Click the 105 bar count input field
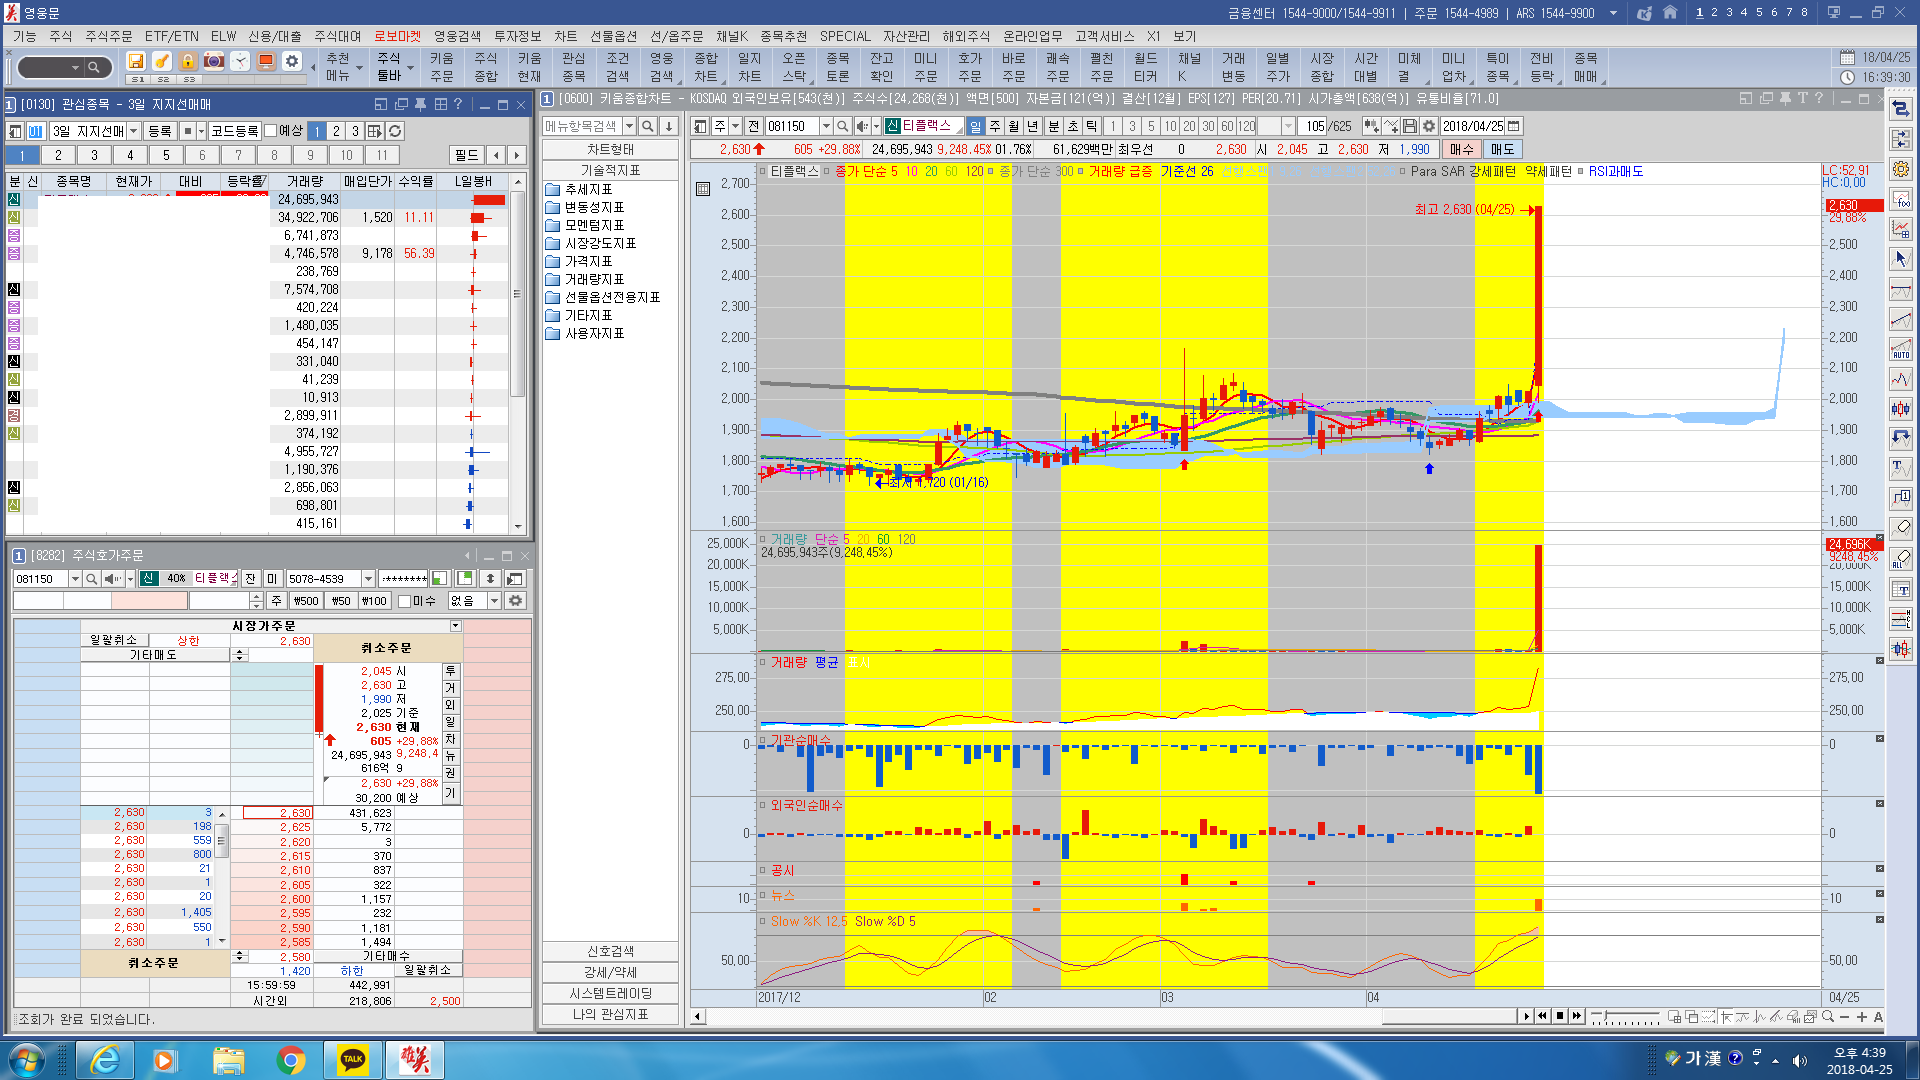1920x1080 pixels. (x=1313, y=126)
